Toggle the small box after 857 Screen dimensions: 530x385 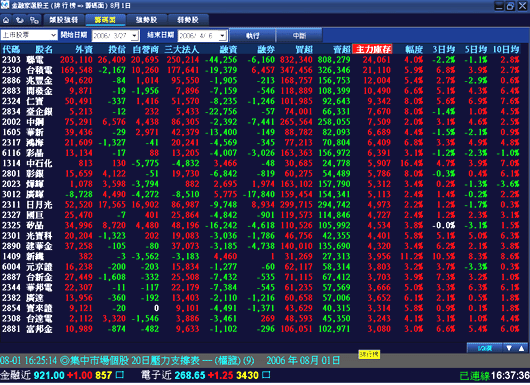coord(119,375)
